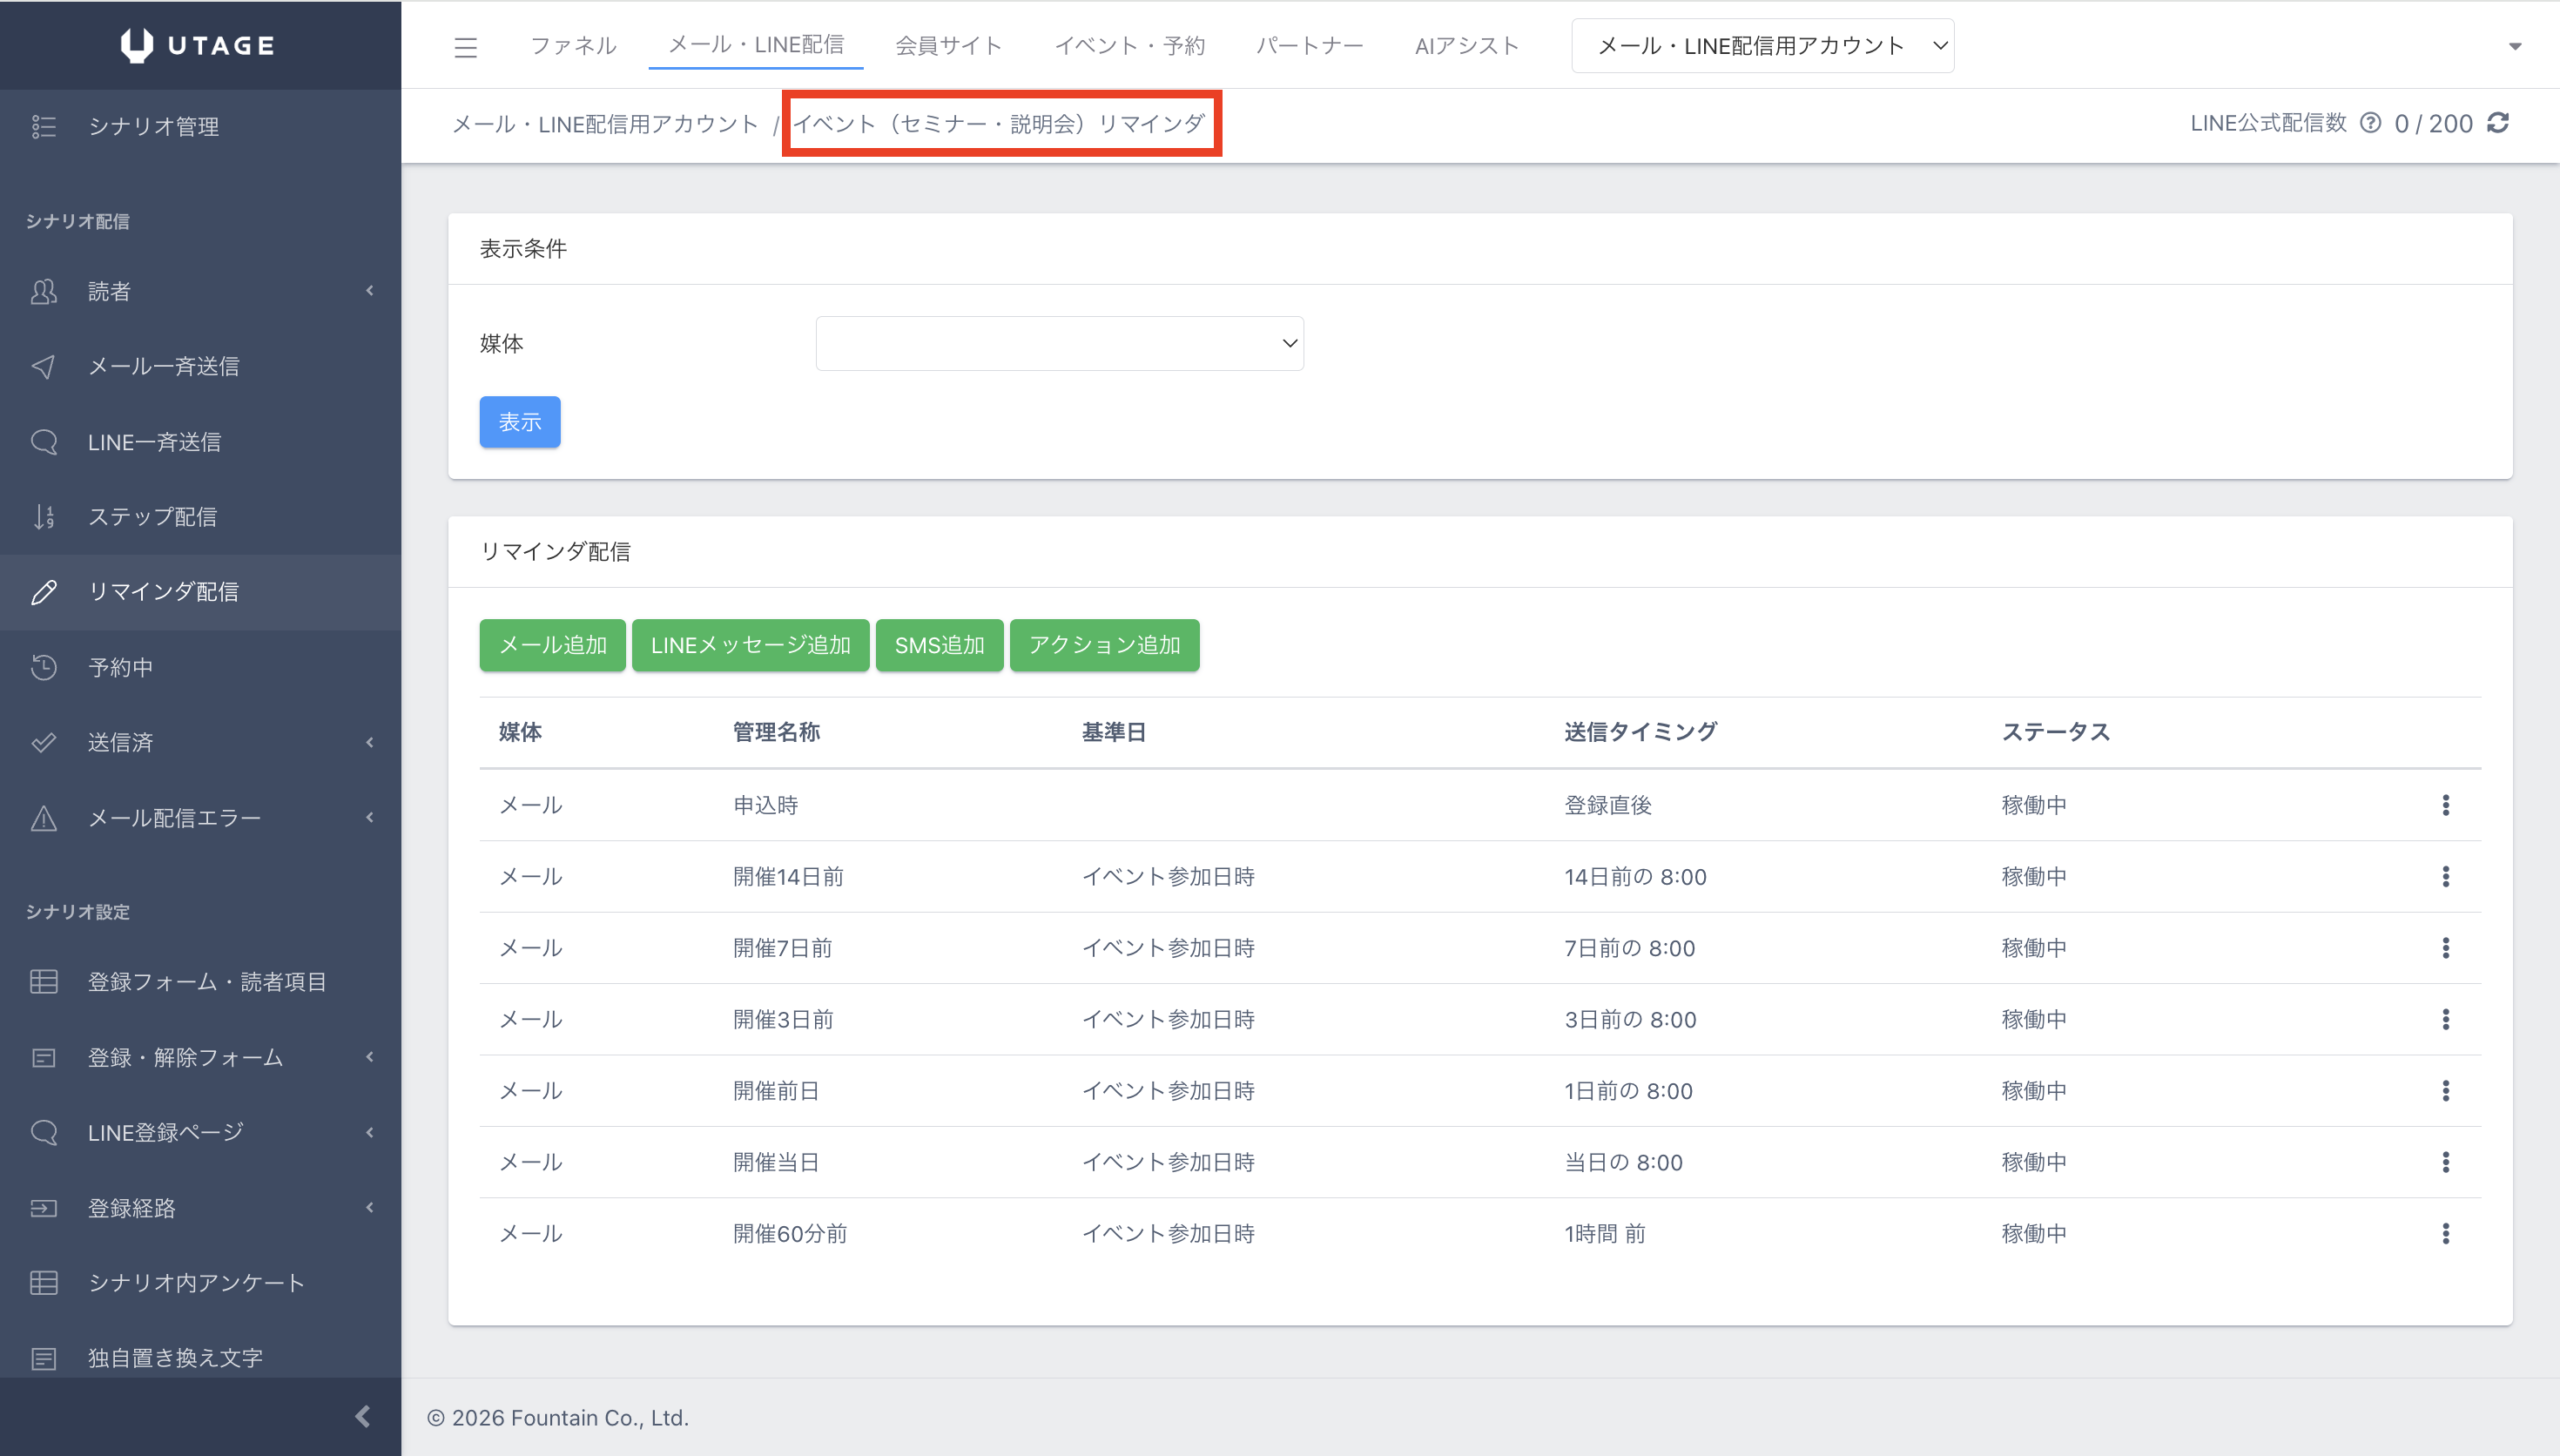Open the kebab menu for 開催60分前
This screenshot has width=2560, height=1456.
(x=2445, y=1233)
